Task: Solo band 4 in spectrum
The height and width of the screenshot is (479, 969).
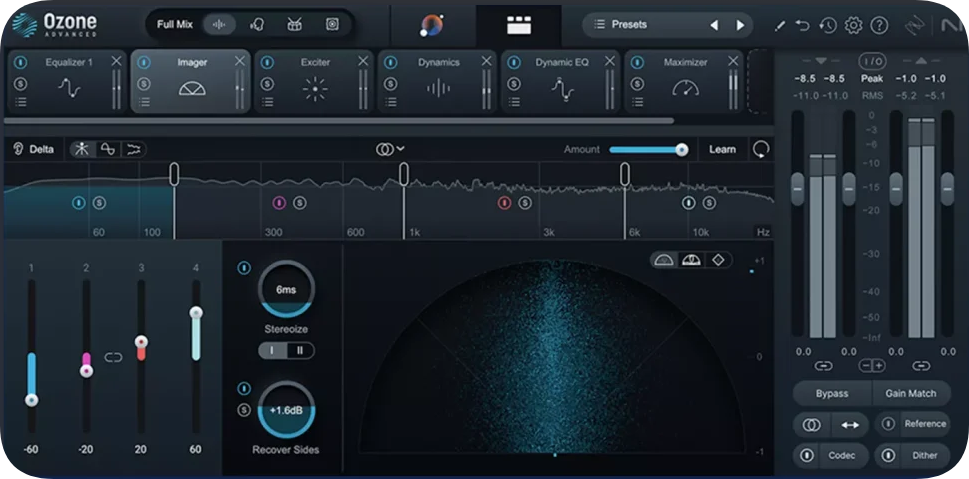Action: pos(709,203)
